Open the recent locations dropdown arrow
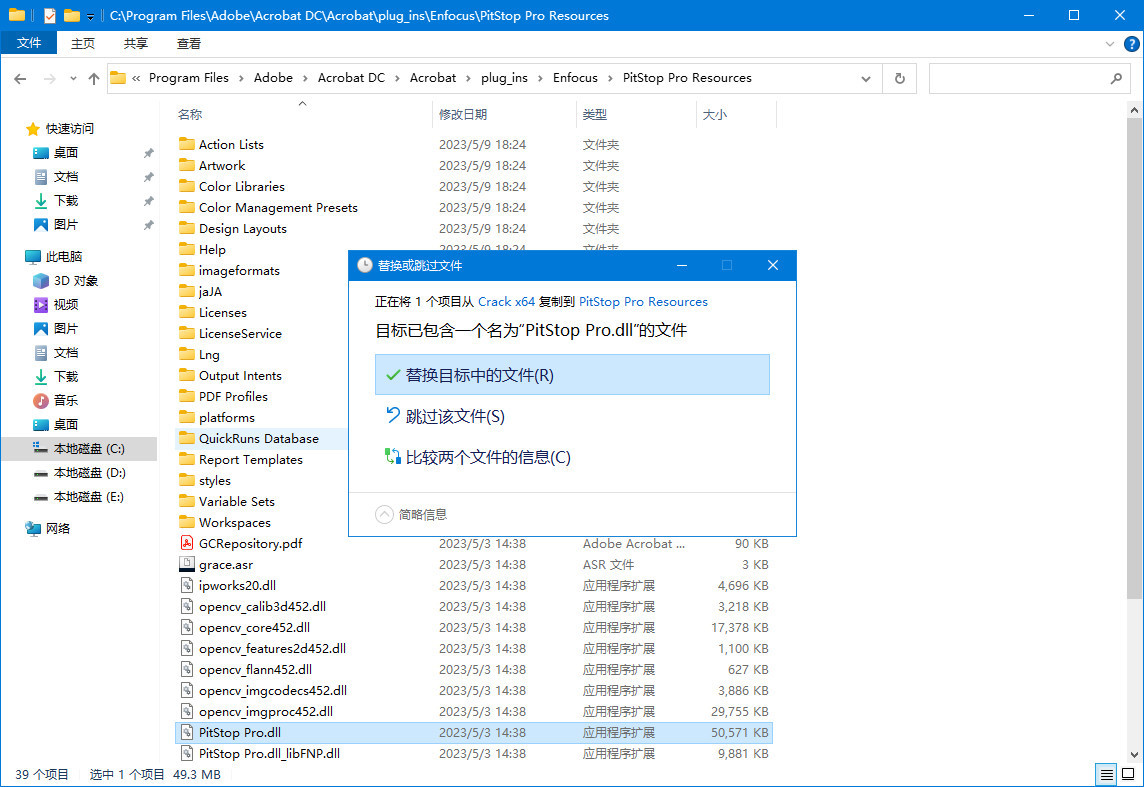Viewport: 1144px width, 787px height. 73,78
